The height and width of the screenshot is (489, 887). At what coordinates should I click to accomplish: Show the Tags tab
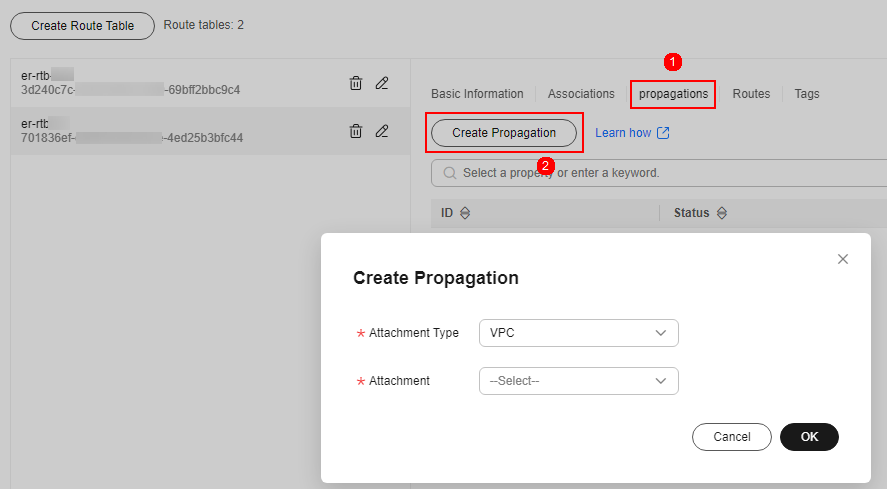(806, 94)
